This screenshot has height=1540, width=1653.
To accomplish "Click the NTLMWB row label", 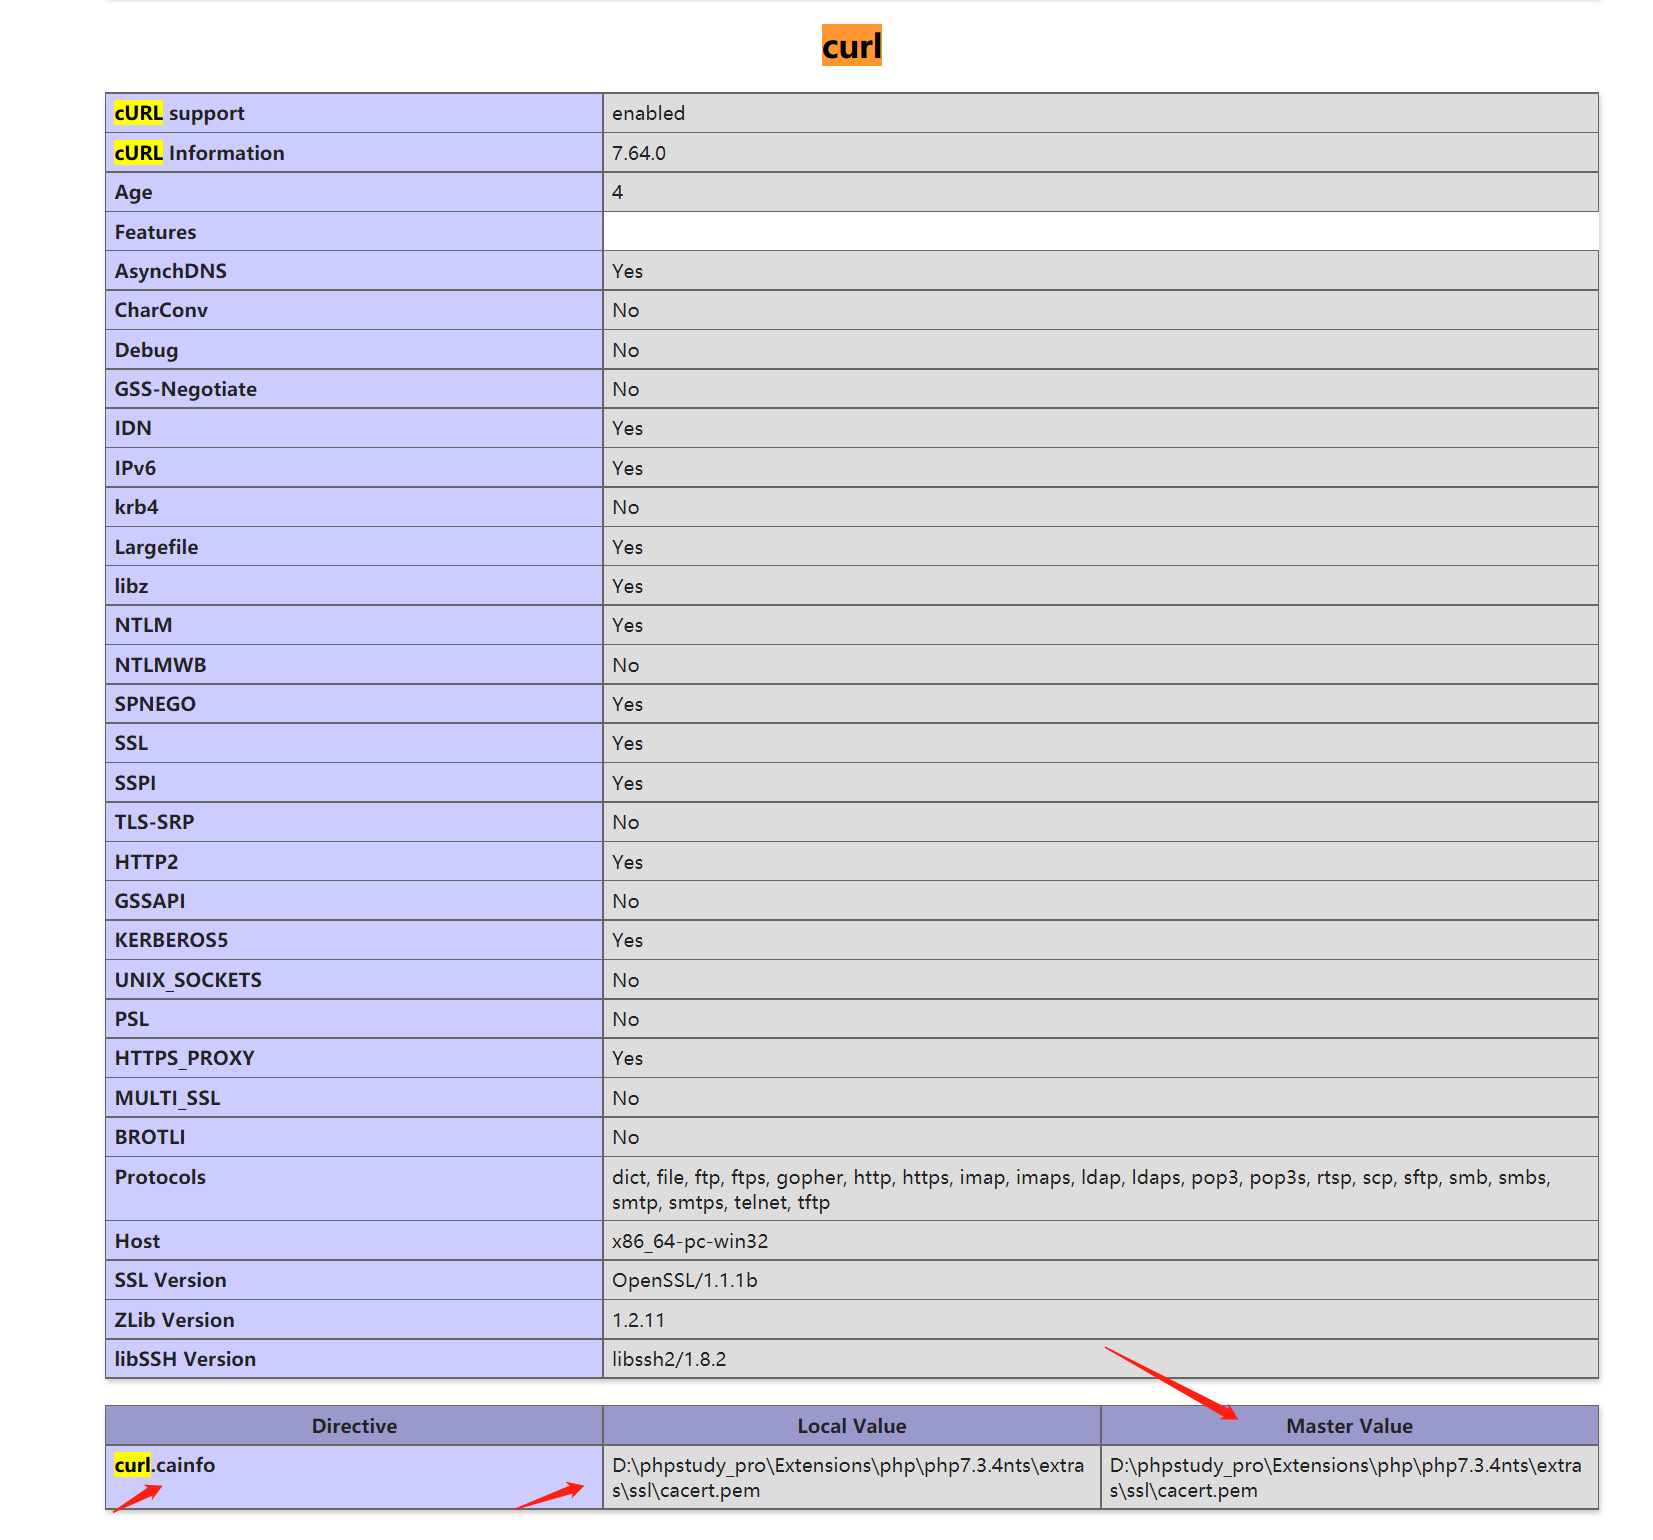I will (x=160, y=665).
